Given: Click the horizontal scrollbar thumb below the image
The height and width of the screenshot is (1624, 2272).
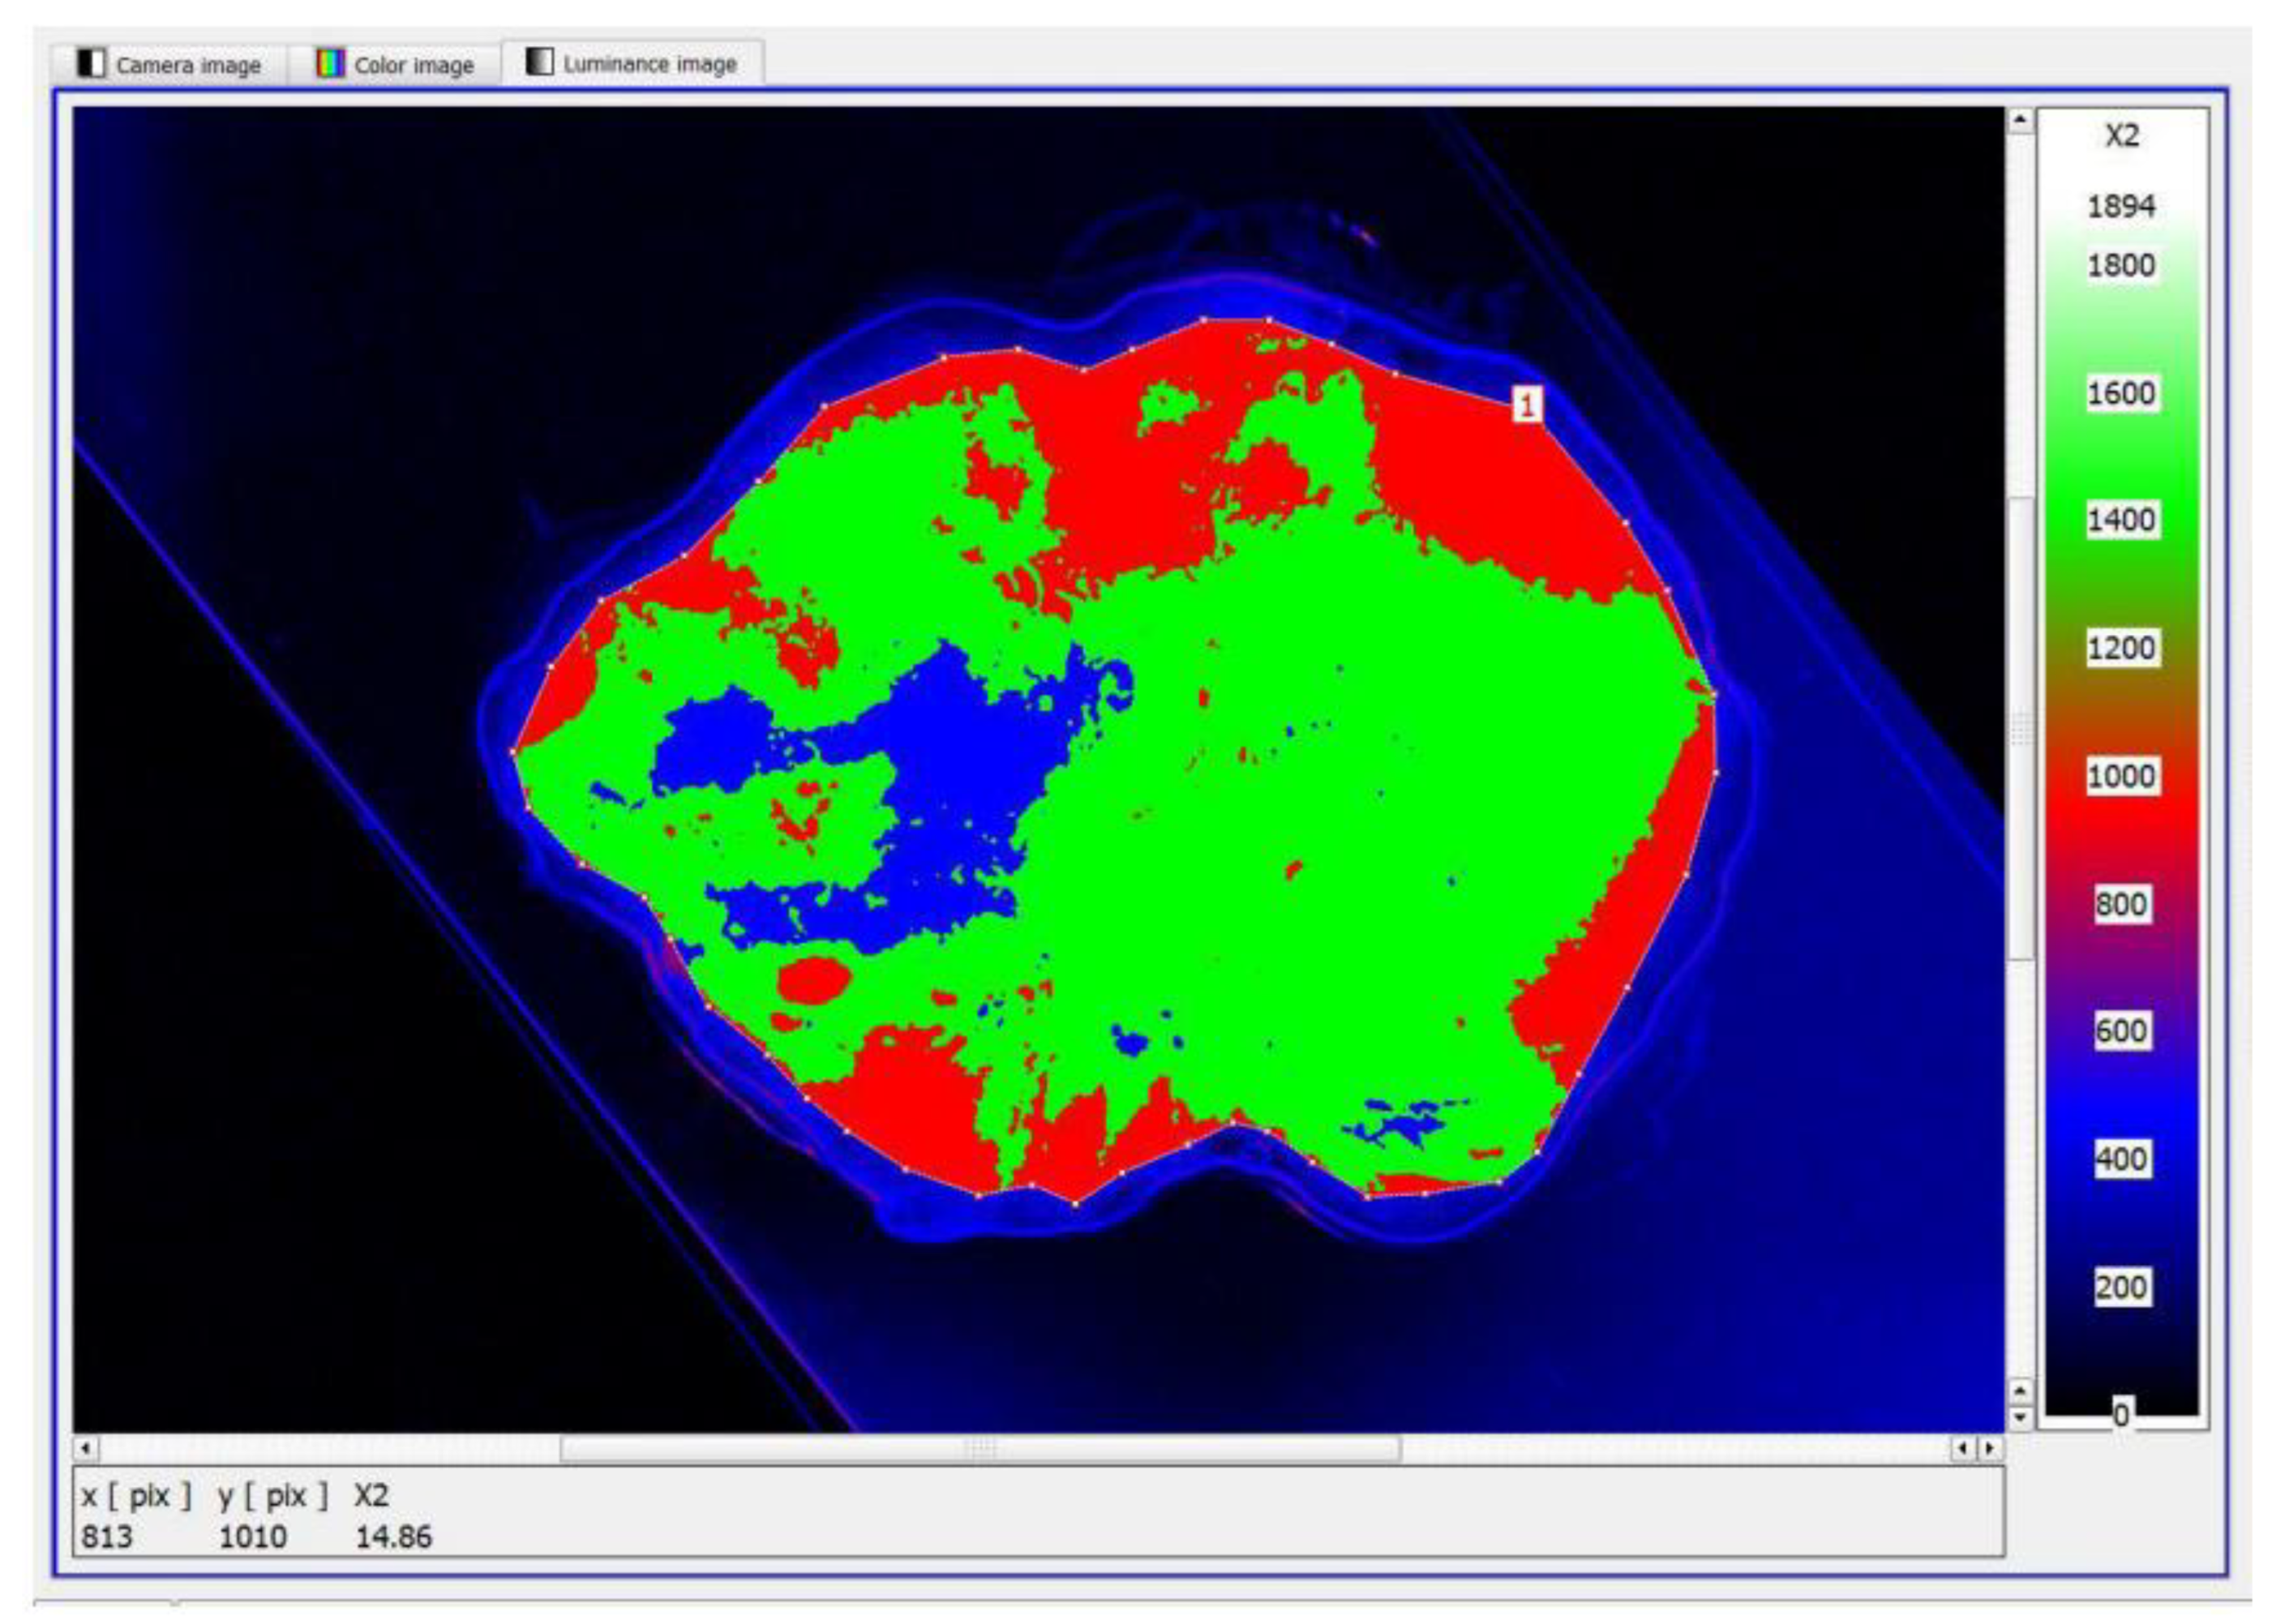Looking at the screenshot, I should (x=979, y=1447).
